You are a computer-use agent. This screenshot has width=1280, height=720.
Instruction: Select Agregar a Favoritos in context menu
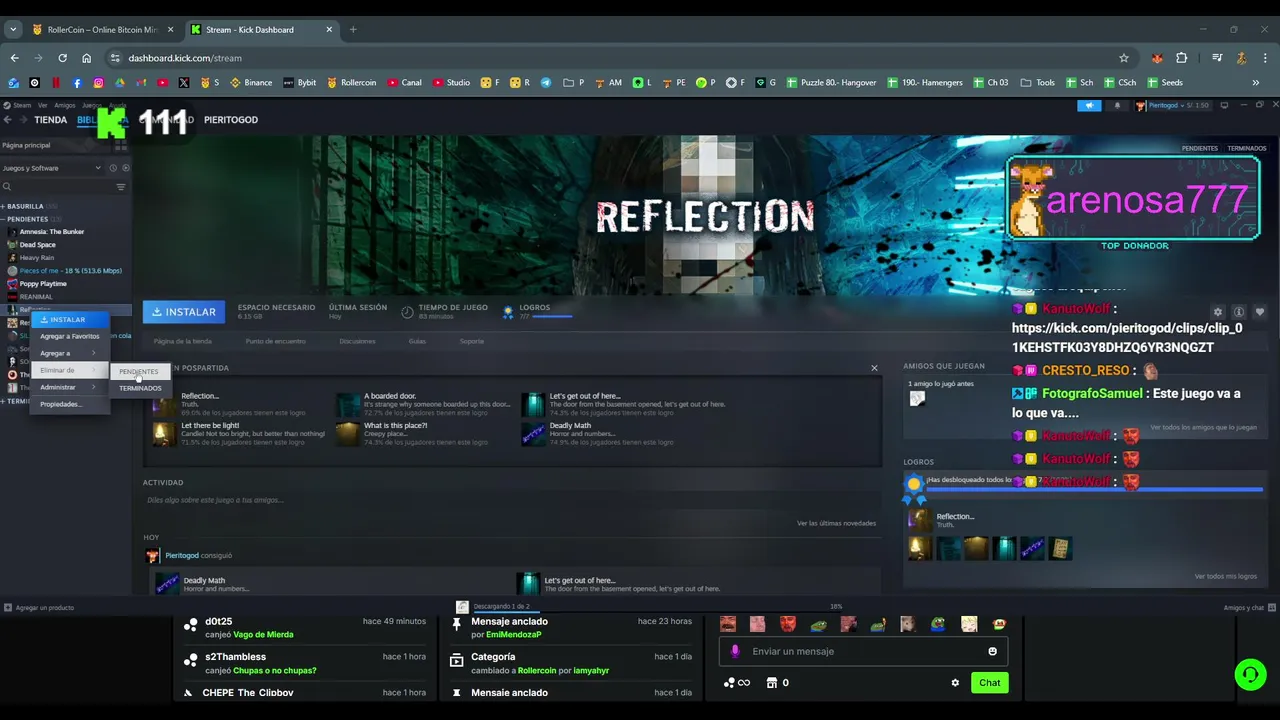69,336
